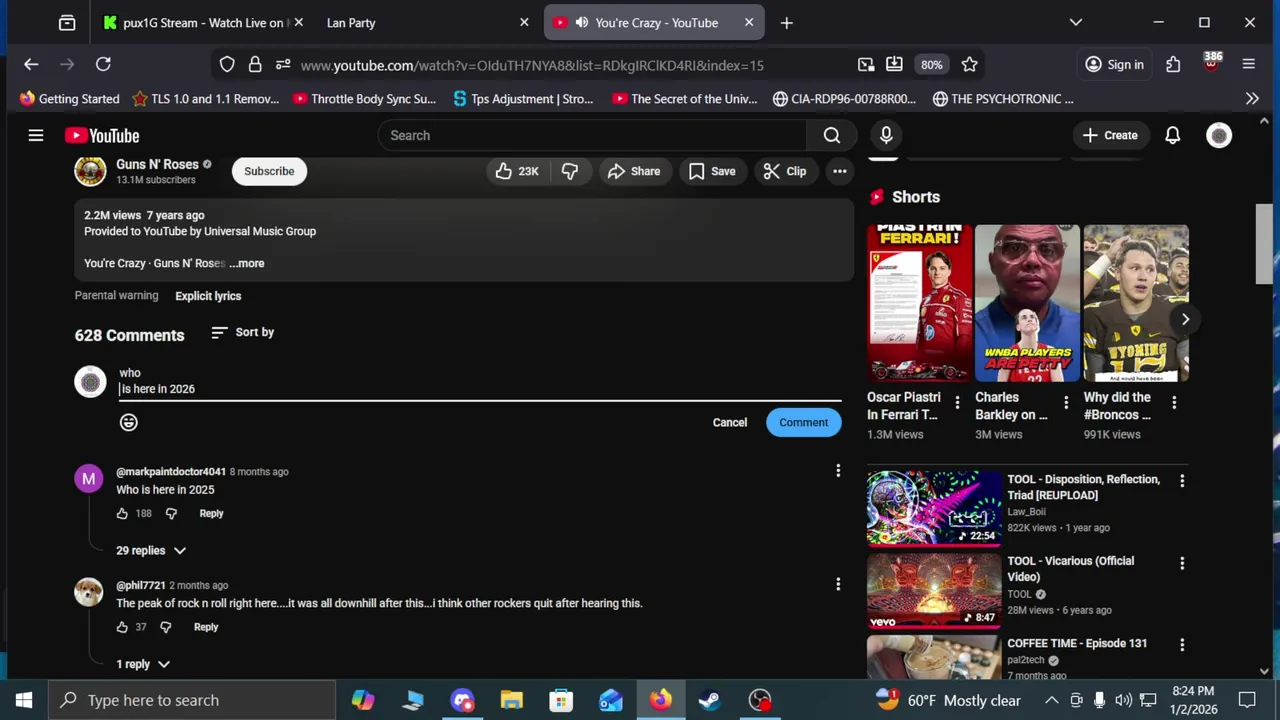Open taskbar volume control

tap(1123, 700)
